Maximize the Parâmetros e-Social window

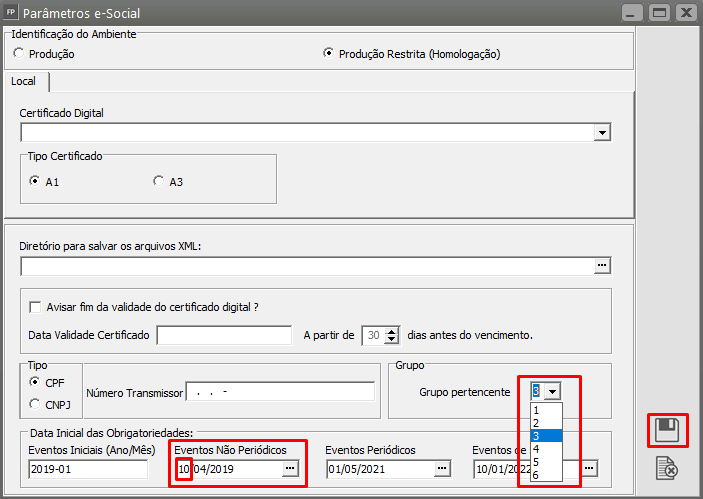pos(659,13)
